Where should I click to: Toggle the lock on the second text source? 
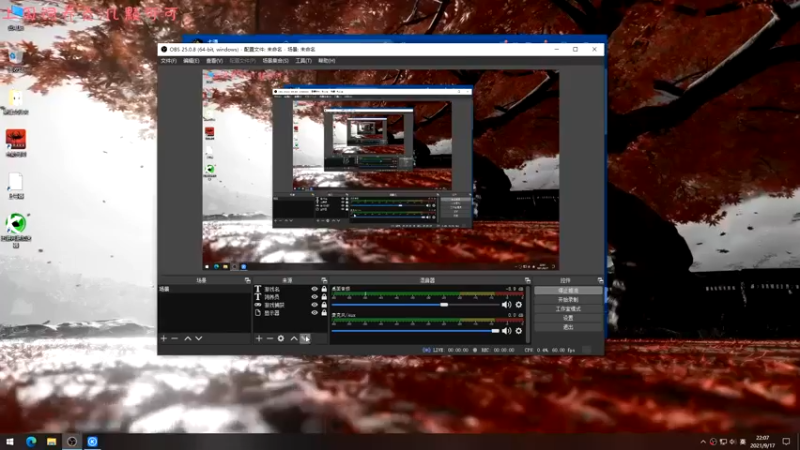coord(324,297)
